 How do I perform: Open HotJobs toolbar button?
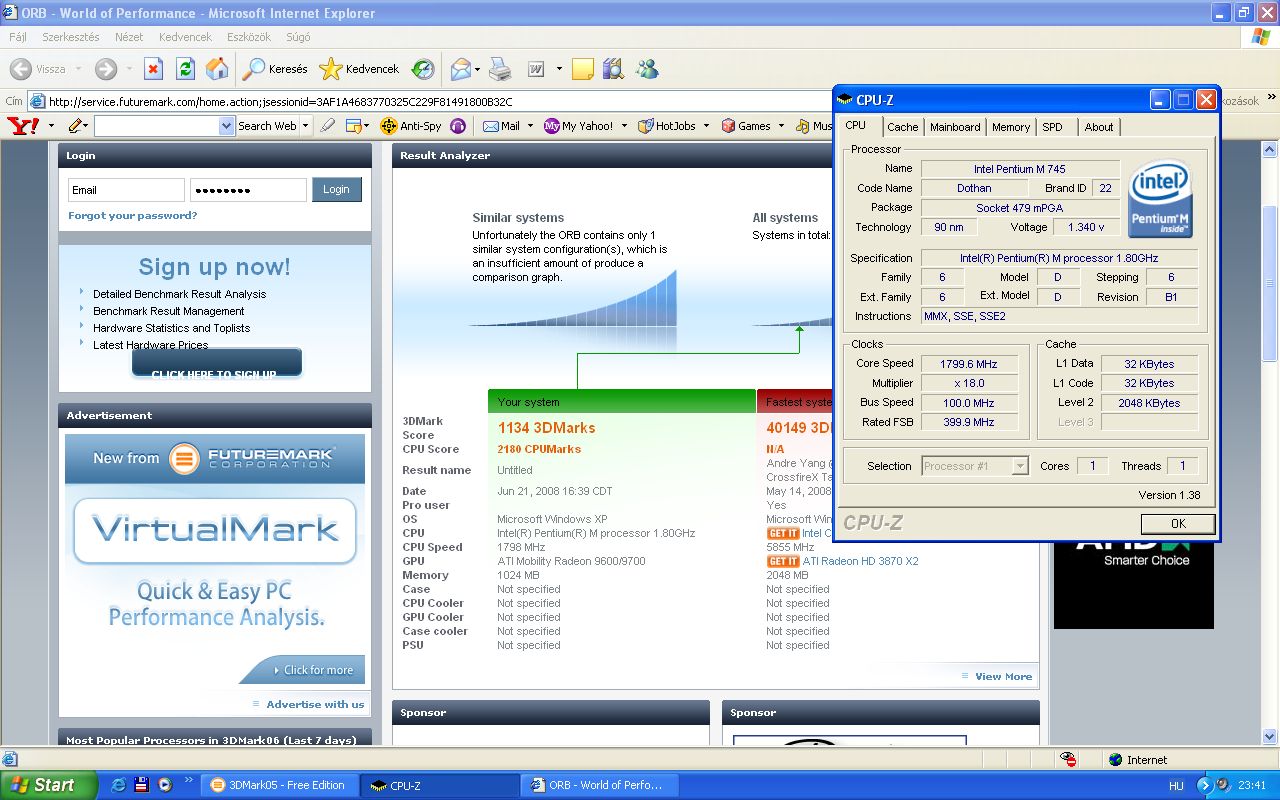667,126
